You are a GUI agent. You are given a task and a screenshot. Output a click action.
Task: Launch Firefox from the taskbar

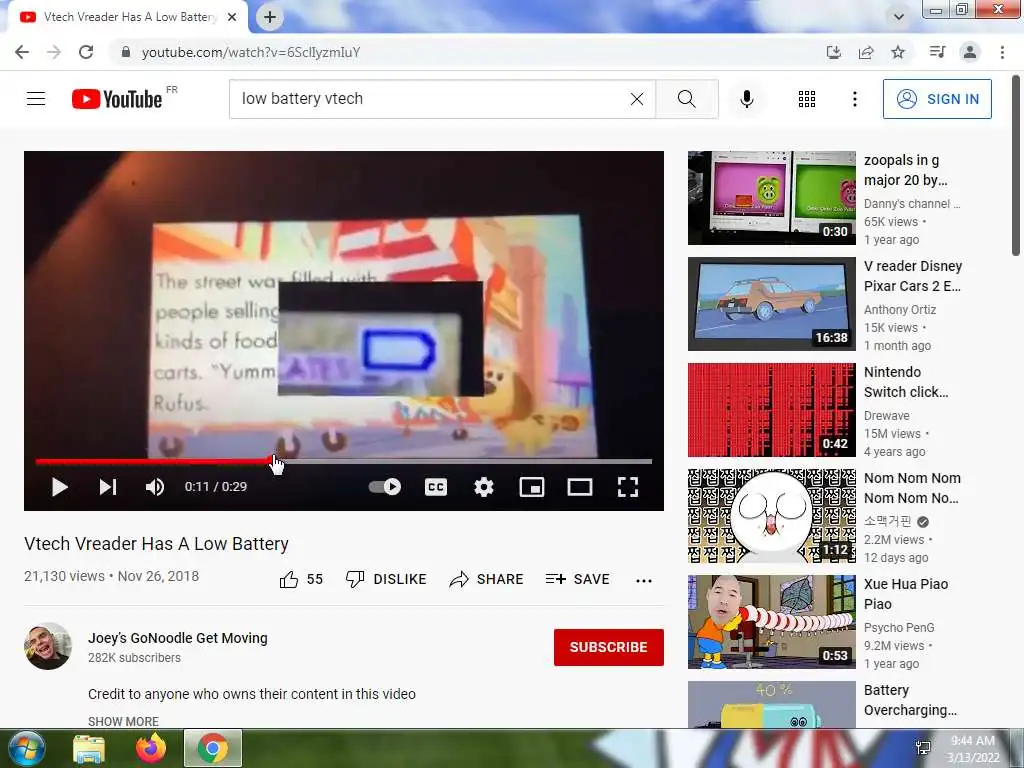point(151,748)
